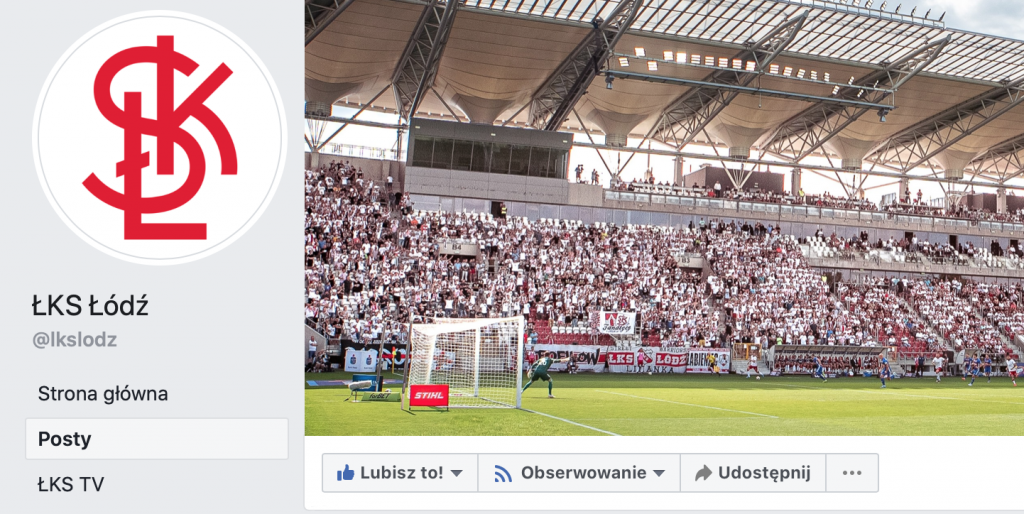
Task: Click the share arrow icon on Udostępnij
Action: point(703,473)
